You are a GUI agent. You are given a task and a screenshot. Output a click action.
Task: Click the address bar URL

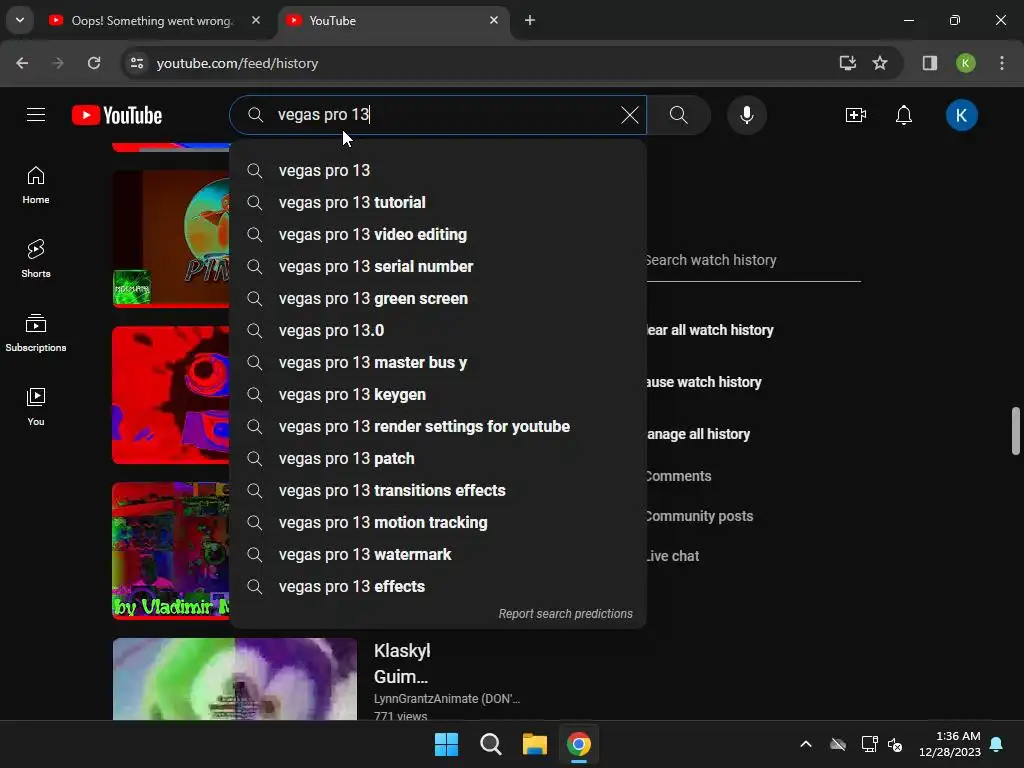[x=237, y=63]
